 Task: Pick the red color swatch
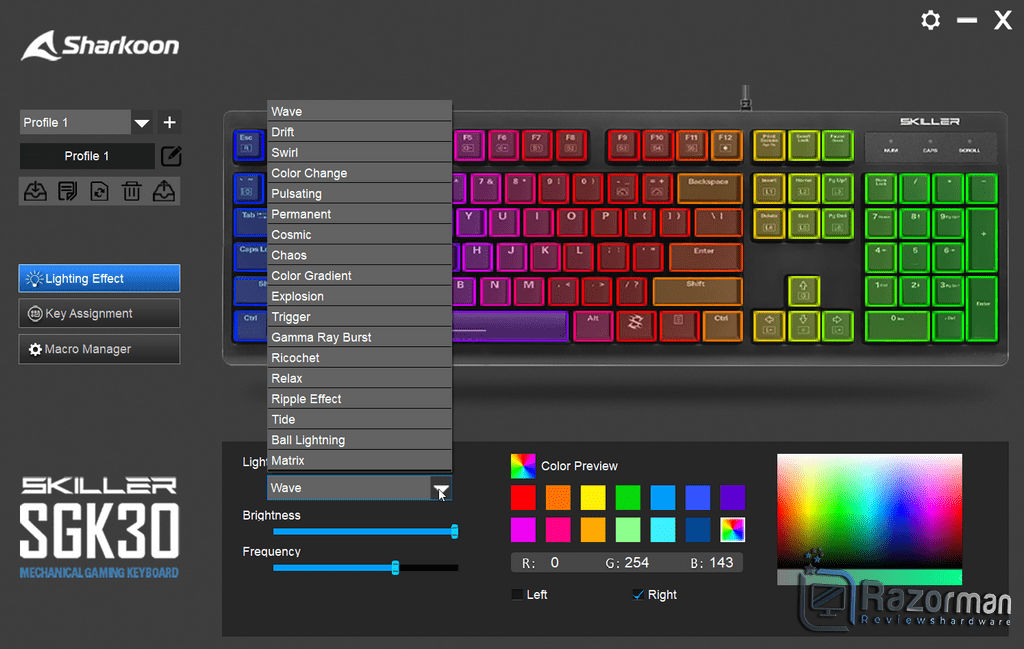(x=523, y=498)
